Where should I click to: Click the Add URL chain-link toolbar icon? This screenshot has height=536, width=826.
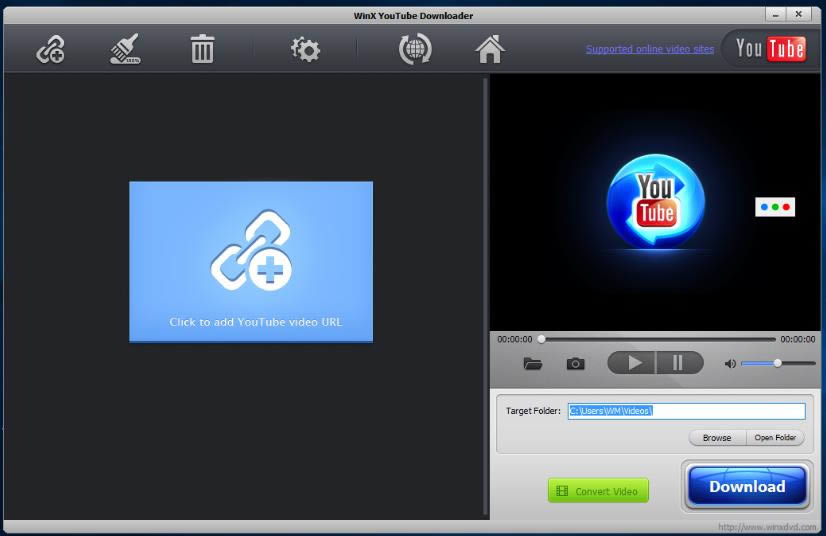(51, 50)
